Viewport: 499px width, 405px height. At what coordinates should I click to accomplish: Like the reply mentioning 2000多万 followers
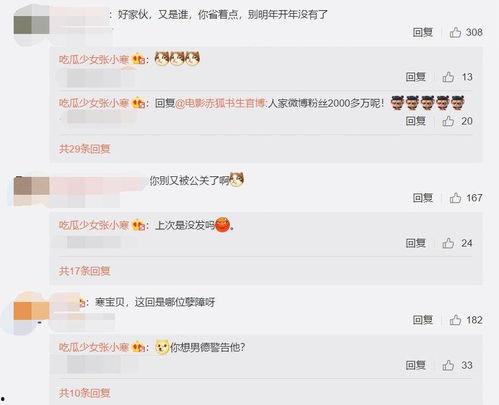pyautogui.click(x=448, y=121)
